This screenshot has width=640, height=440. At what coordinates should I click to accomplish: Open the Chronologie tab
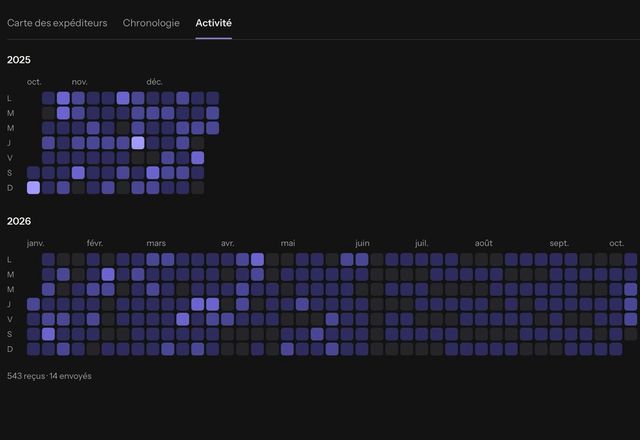151,23
